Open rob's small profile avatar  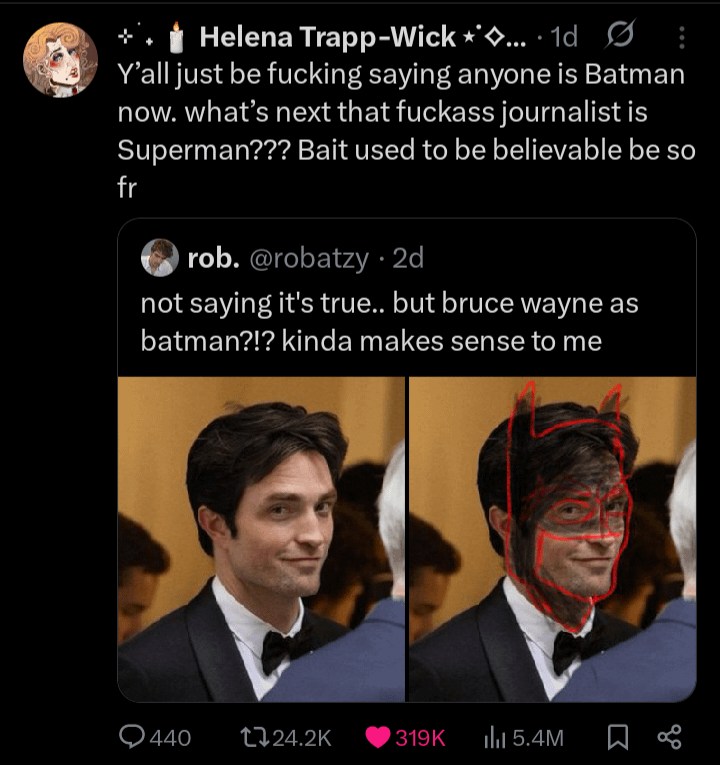pos(158,259)
